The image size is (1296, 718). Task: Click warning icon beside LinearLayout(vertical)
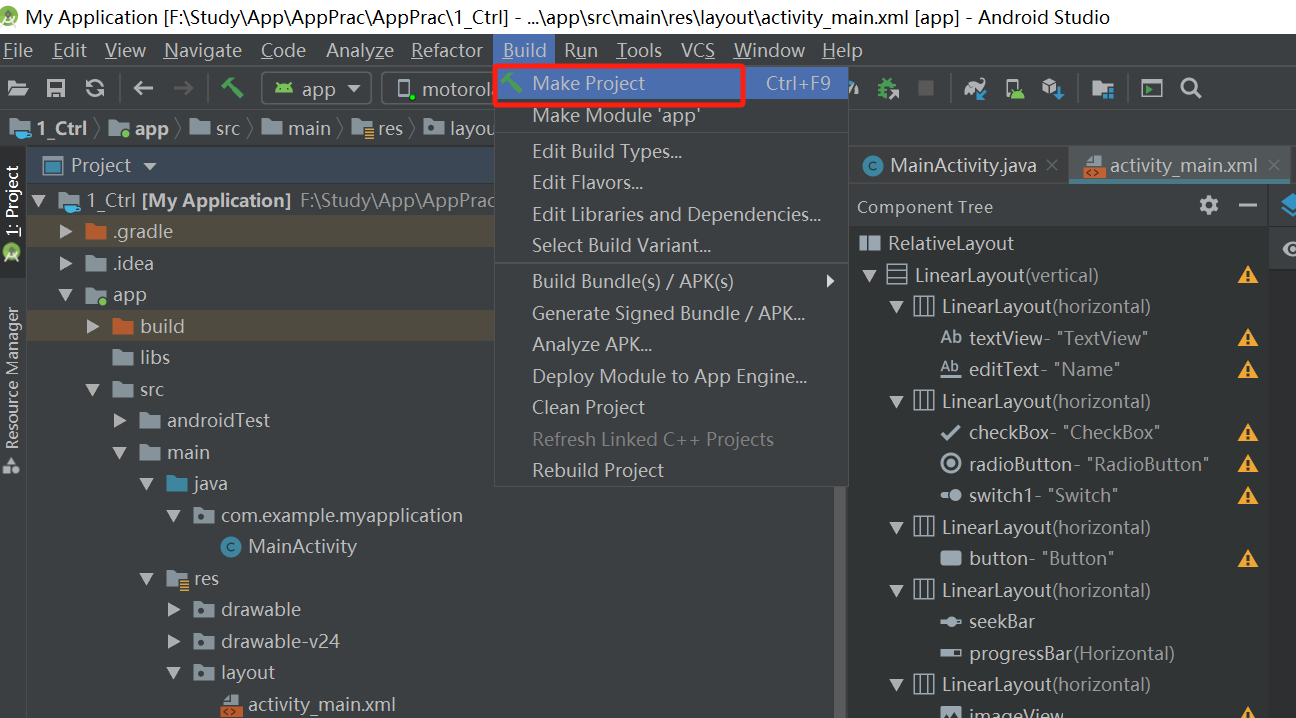1247,275
